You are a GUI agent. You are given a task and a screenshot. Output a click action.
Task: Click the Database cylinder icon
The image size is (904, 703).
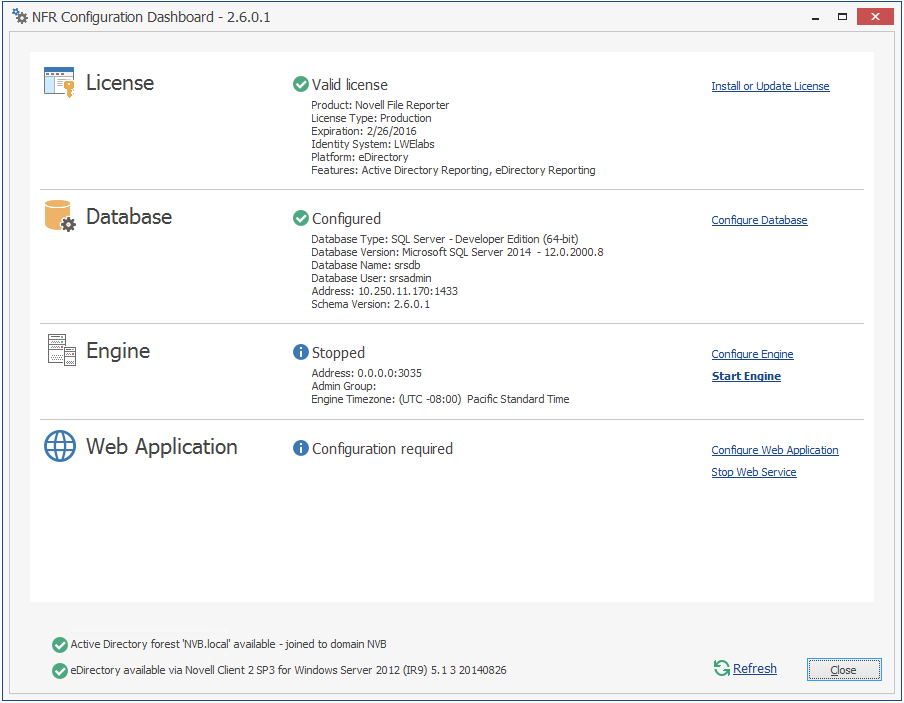coord(60,216)
